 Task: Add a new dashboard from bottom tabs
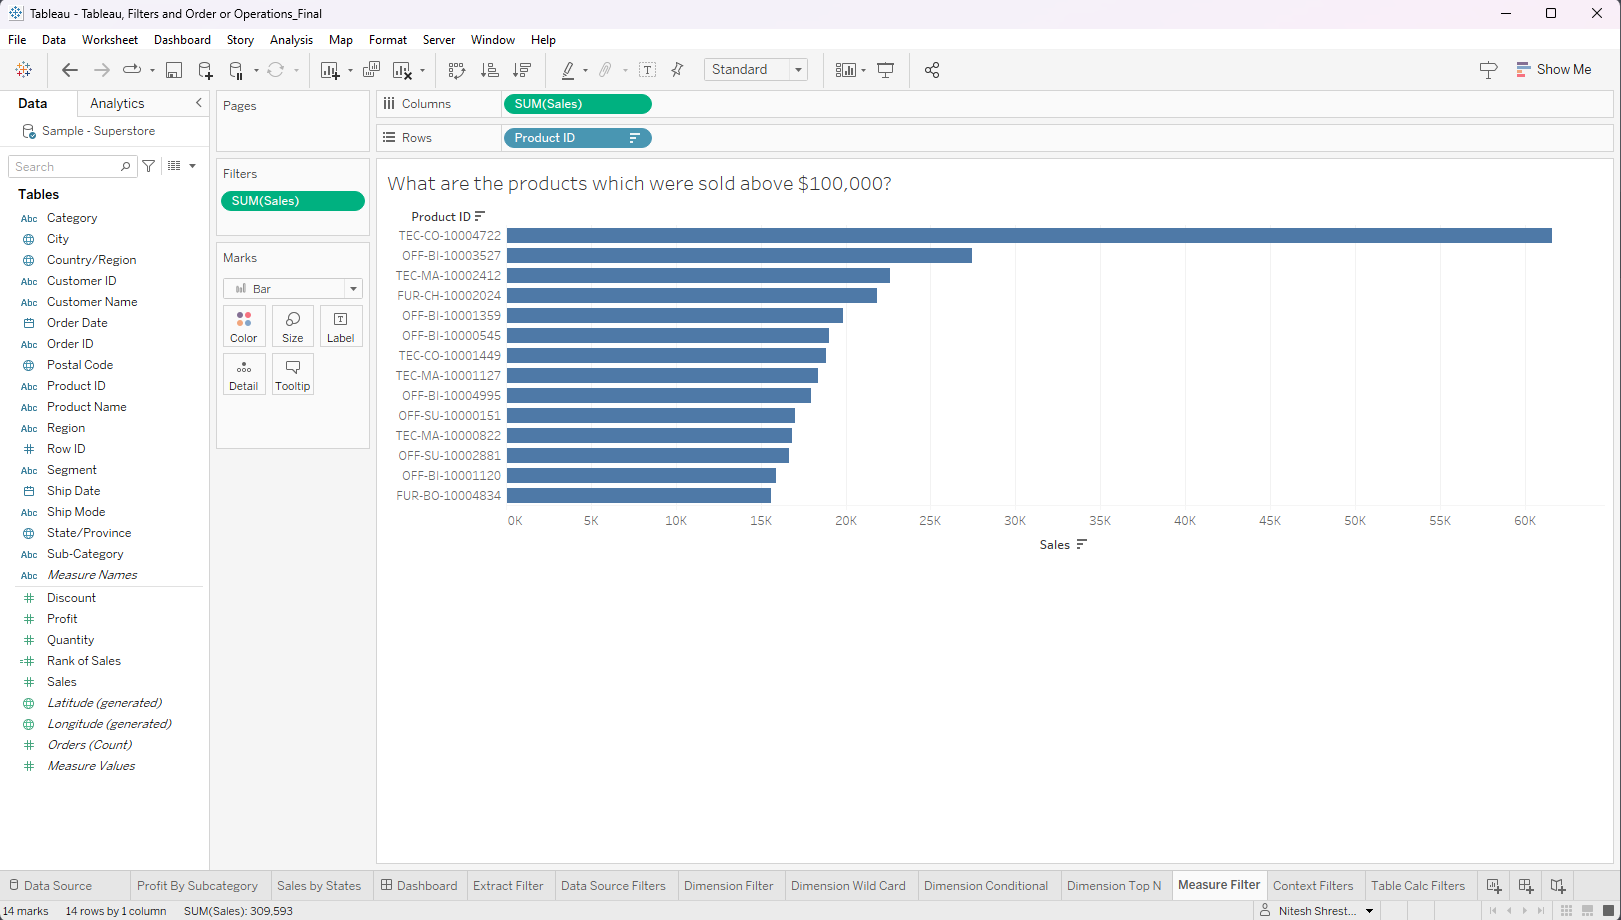[x=1525, y=886]
